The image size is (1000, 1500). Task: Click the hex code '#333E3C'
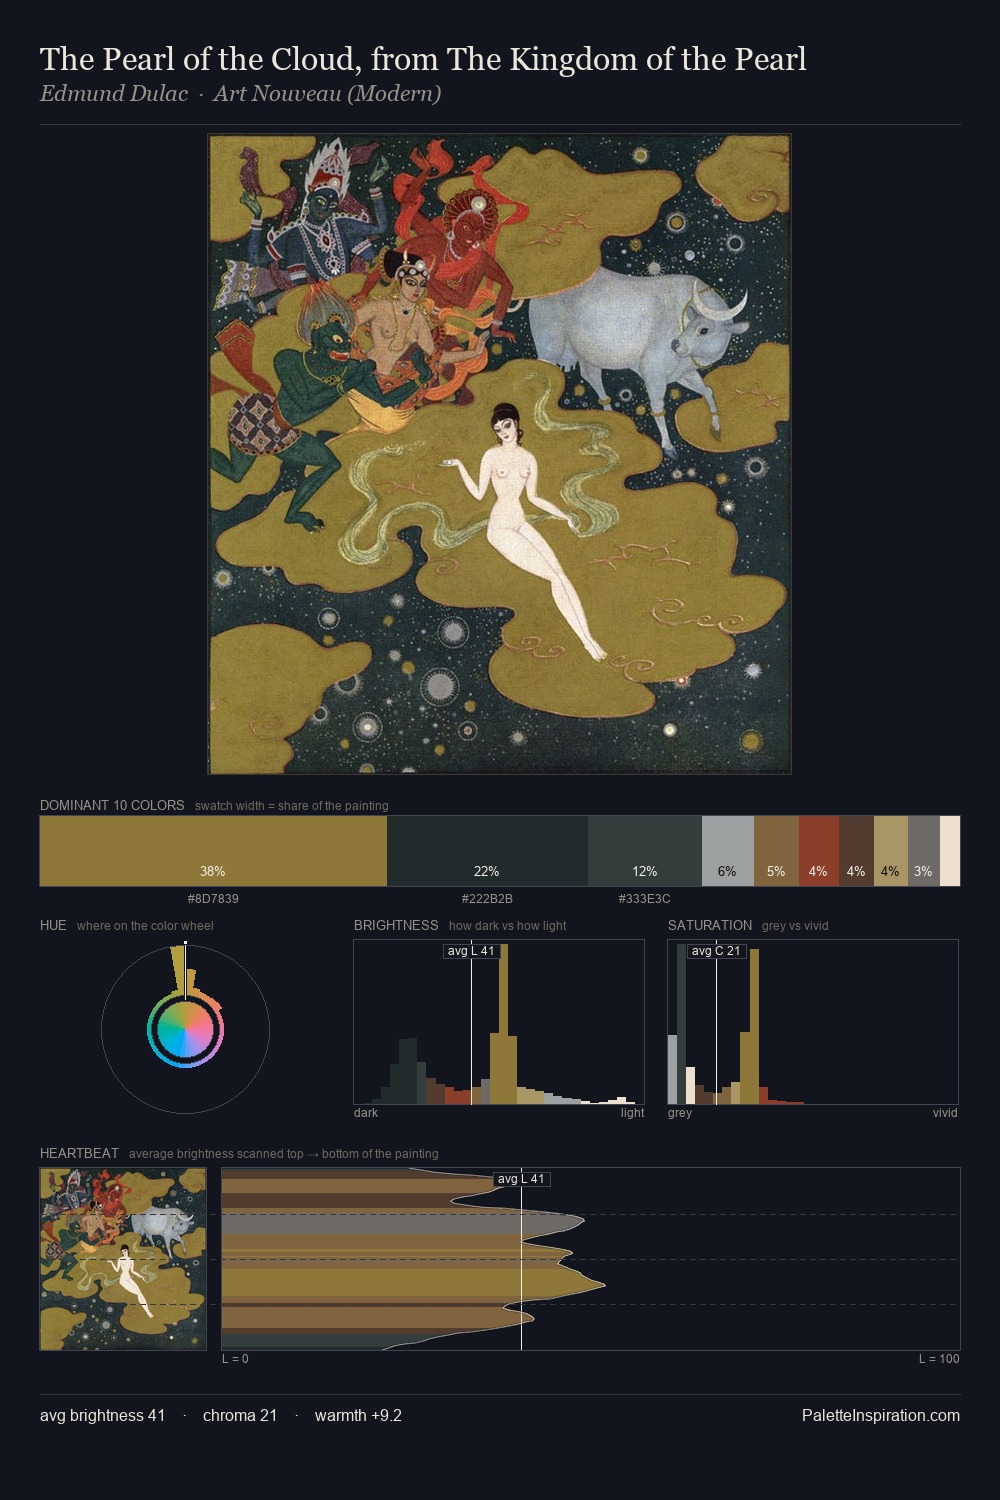click(645, 899)
